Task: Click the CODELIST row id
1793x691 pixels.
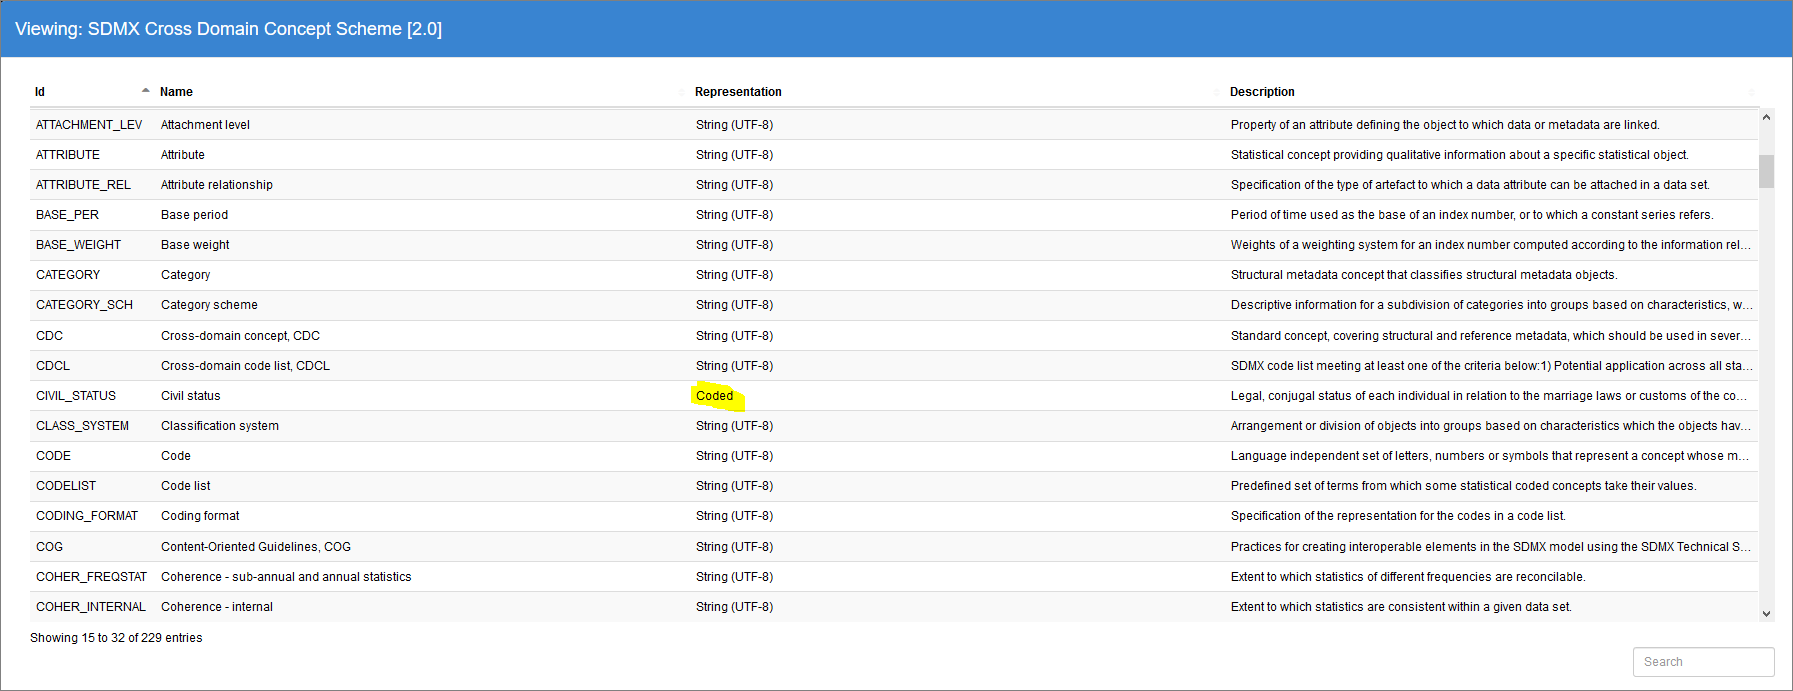Action: click(x=66, y=486)
